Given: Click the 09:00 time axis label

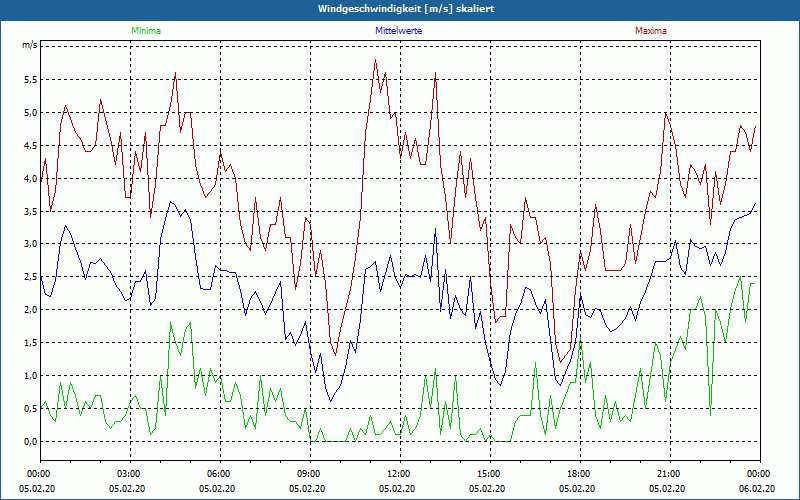Looking at the screenshot, I should pyautogui.click(x=310, y=473).
